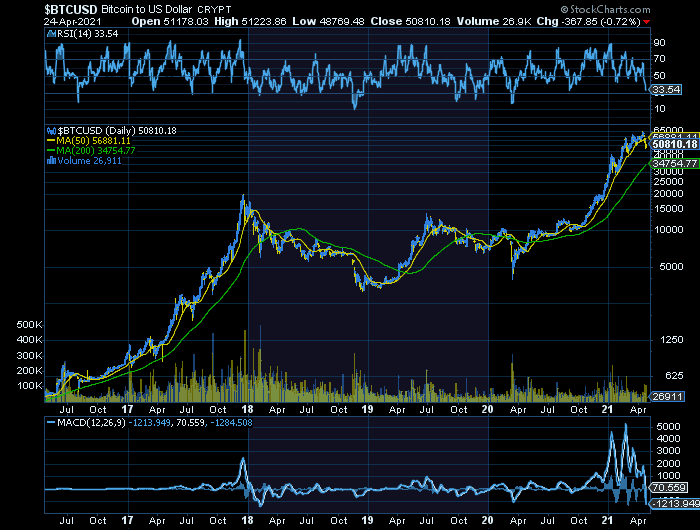Click the 10000 price axis label

tap(671, 230)
